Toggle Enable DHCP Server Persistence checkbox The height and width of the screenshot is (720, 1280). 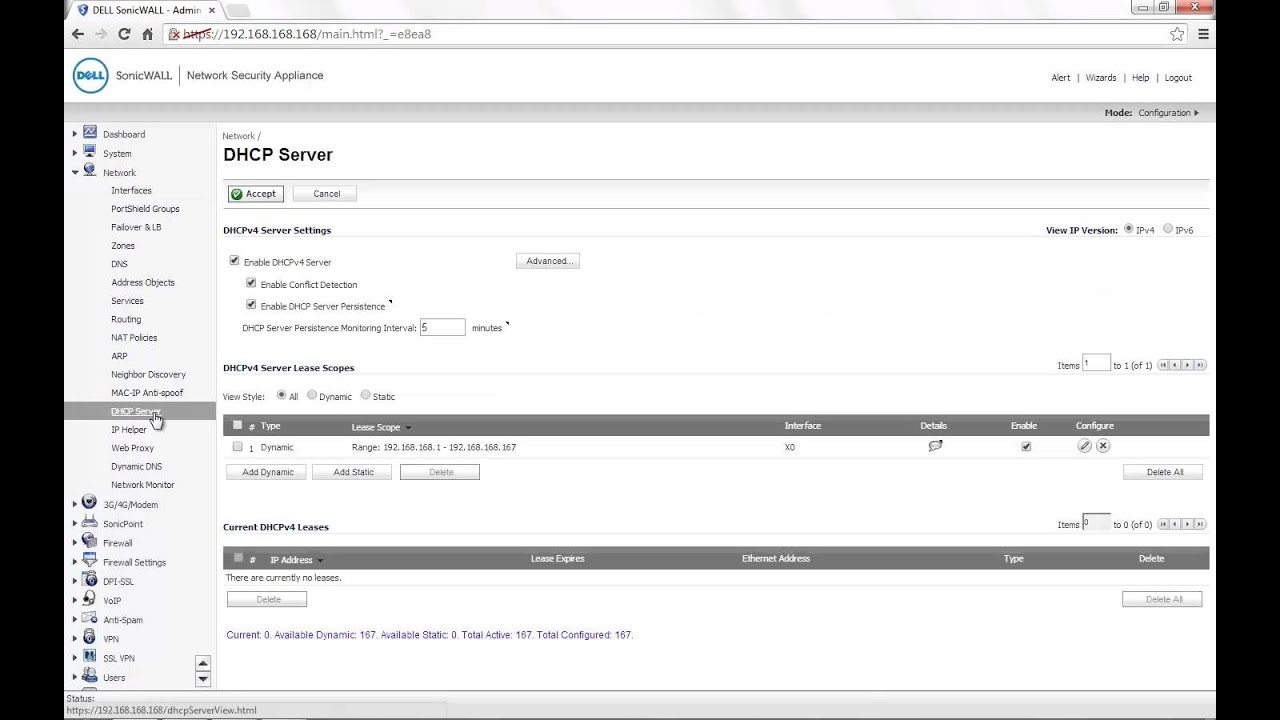click(251, 305)
